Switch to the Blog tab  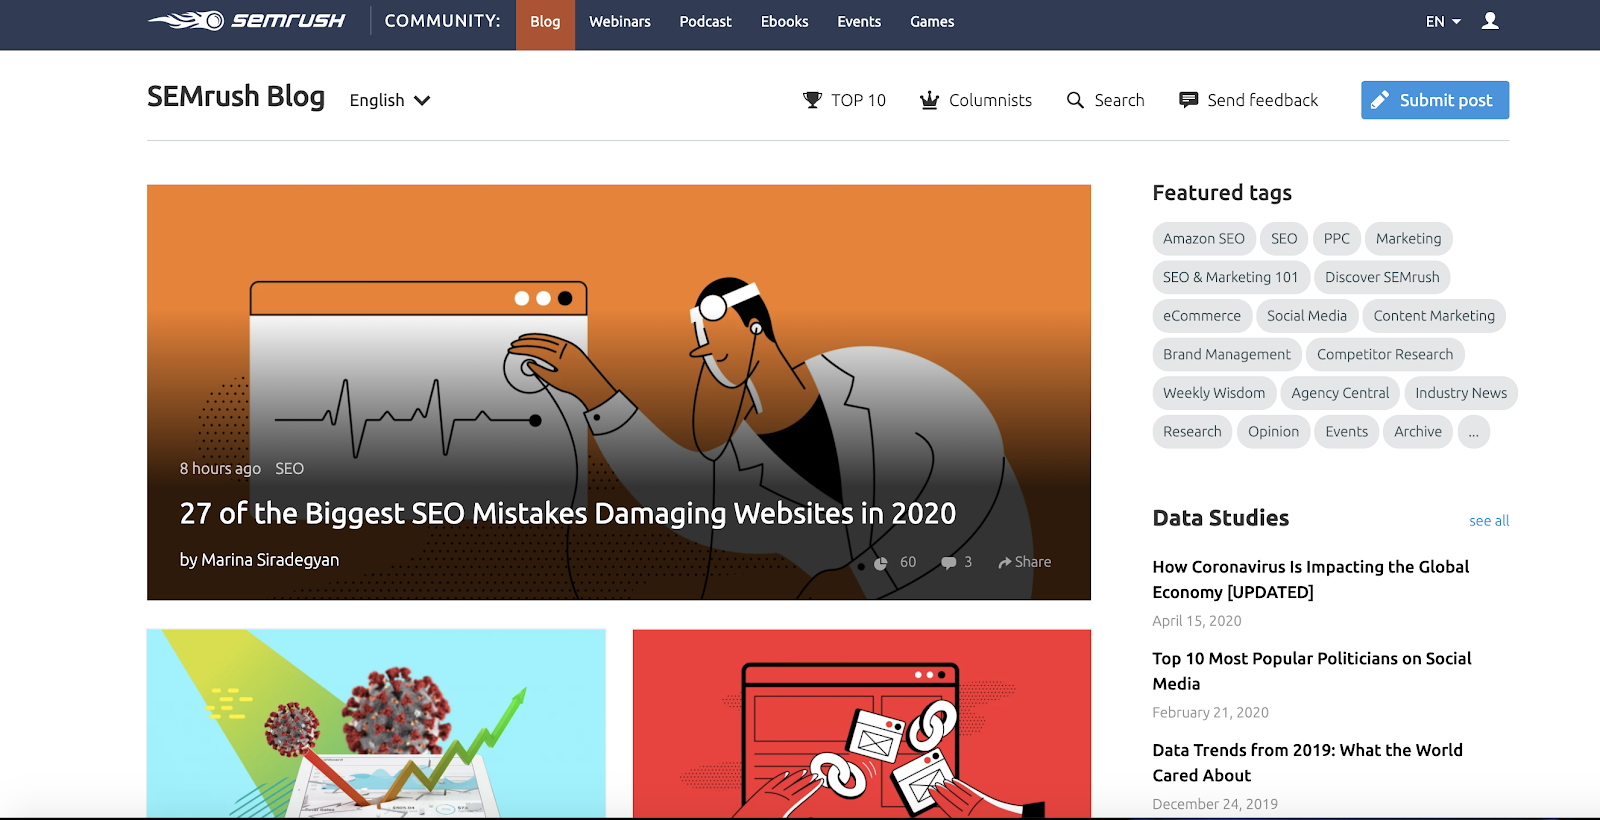coord(545,22)
